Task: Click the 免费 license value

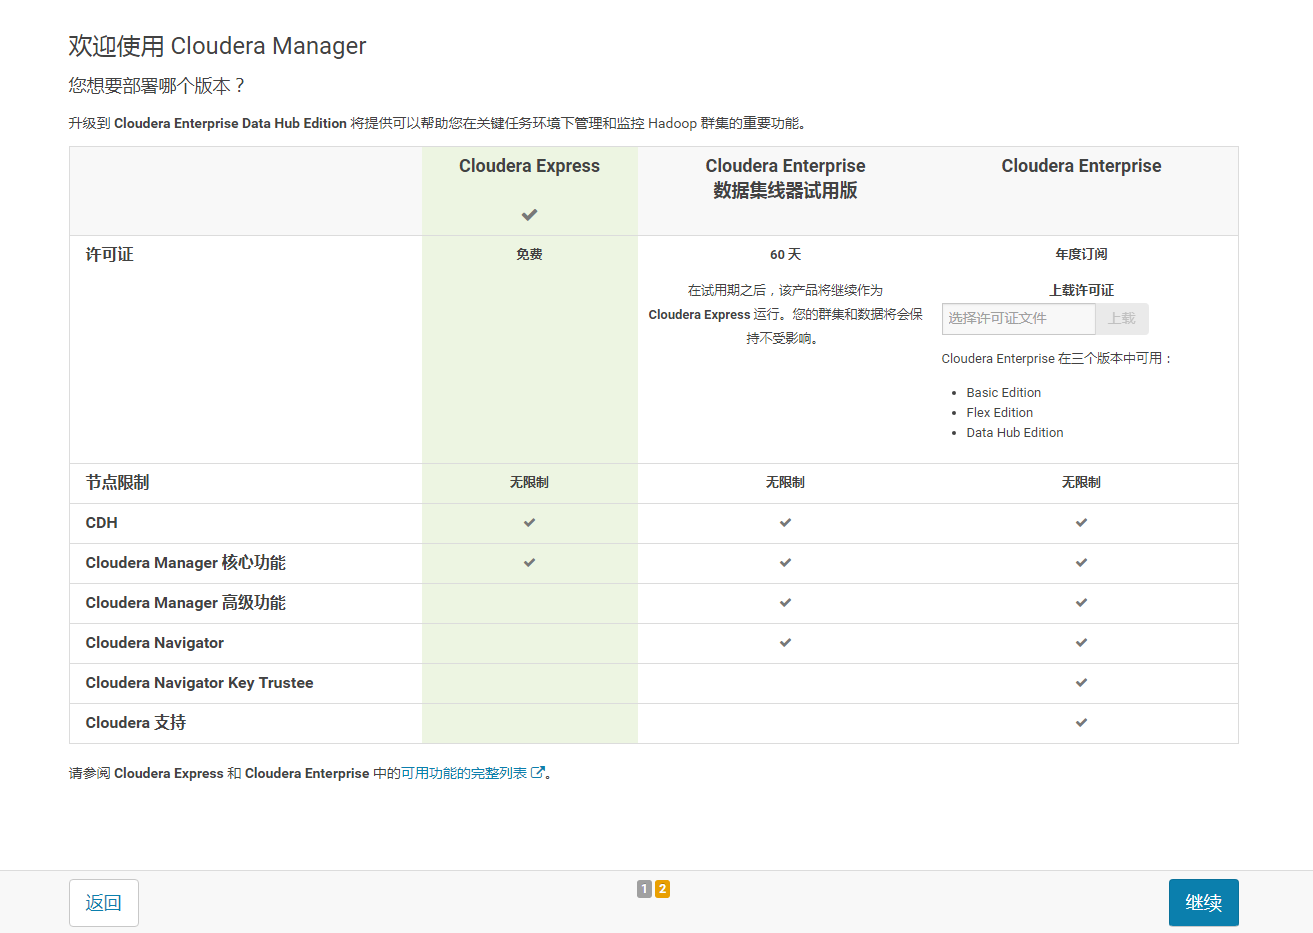Action: (529, 255)
